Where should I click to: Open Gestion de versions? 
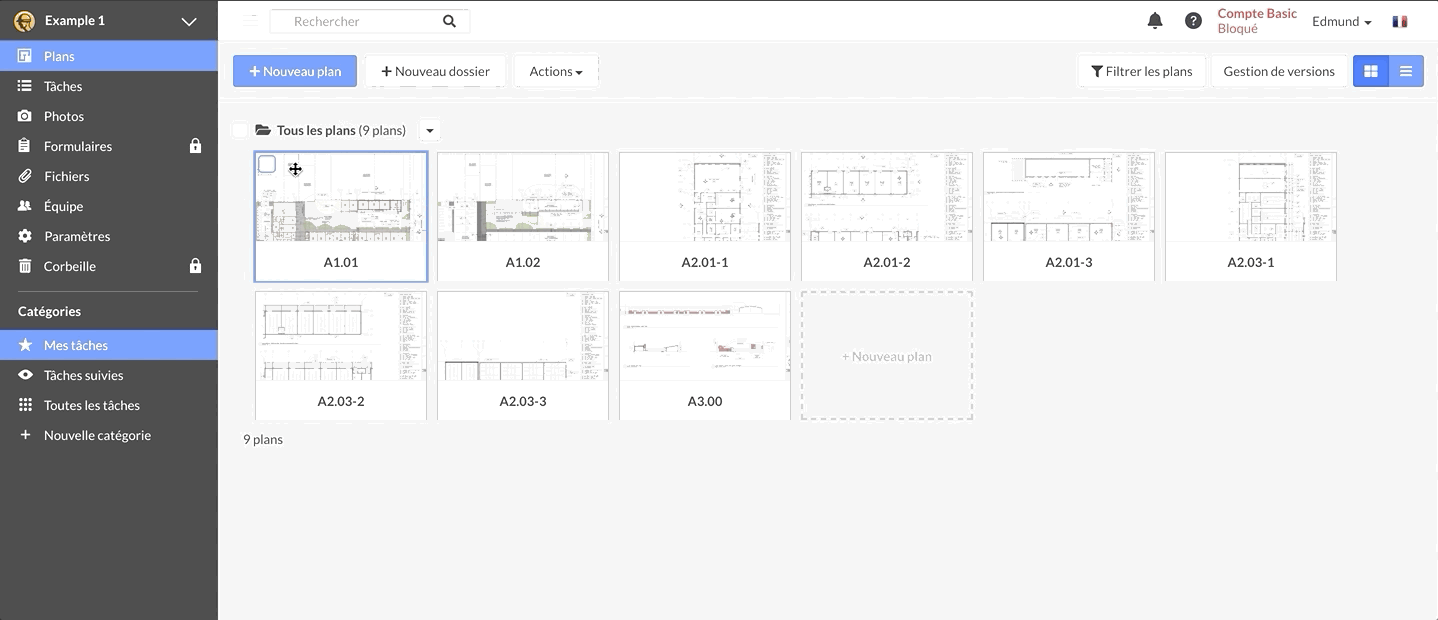[x=1278, y=71]
